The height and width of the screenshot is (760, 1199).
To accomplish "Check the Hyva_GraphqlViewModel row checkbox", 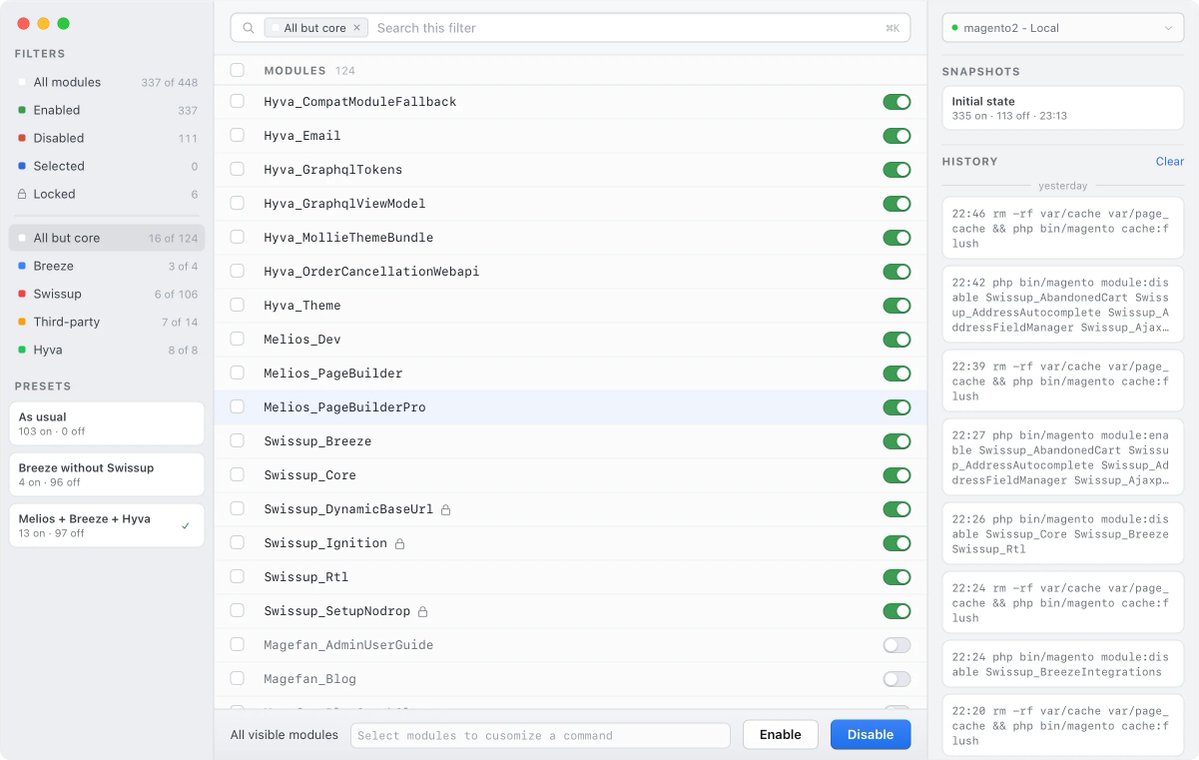I will tap(237, 203).
